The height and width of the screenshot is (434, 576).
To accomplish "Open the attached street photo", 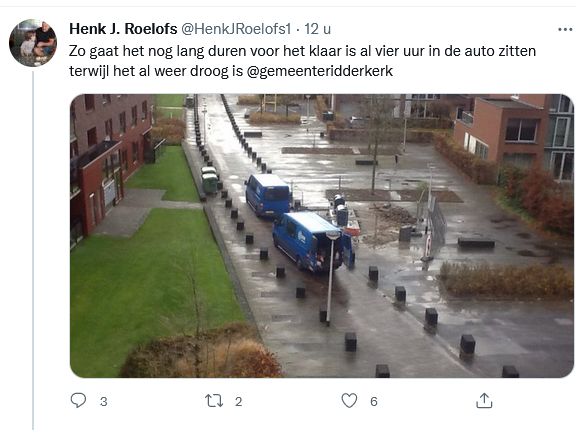I will click(x=321, y=236).
